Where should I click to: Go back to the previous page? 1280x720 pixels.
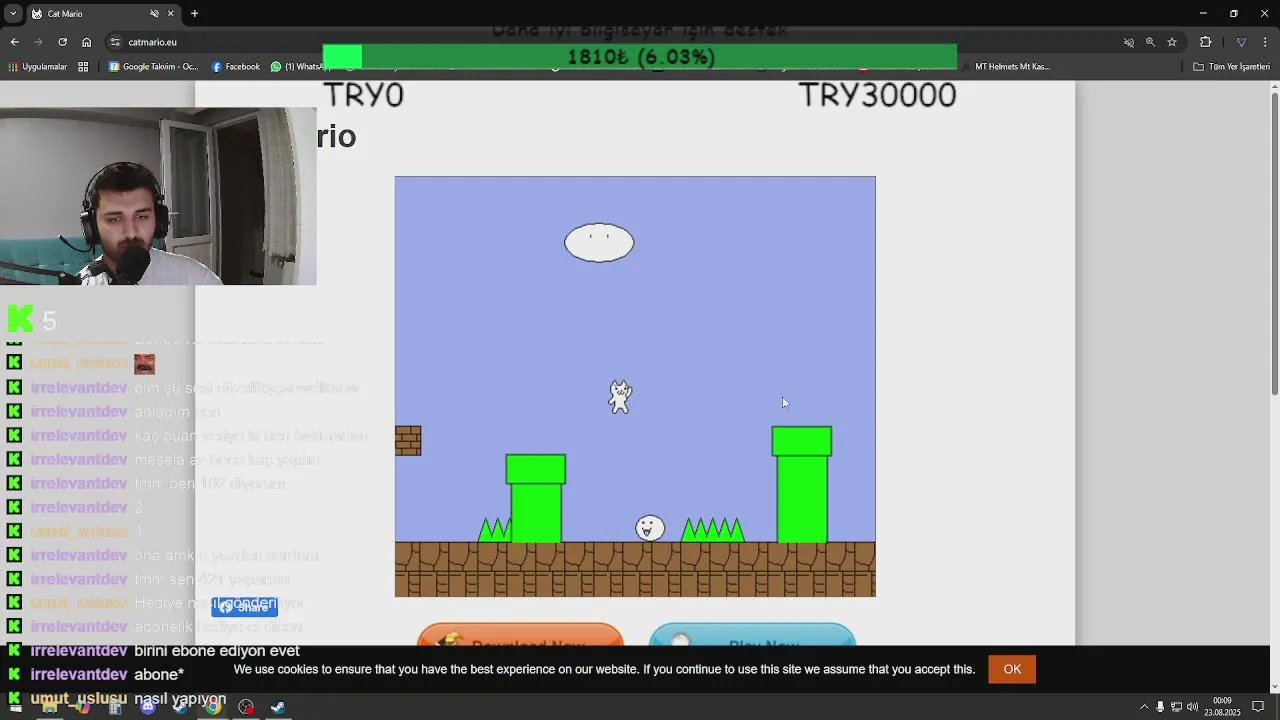[14, 42]
